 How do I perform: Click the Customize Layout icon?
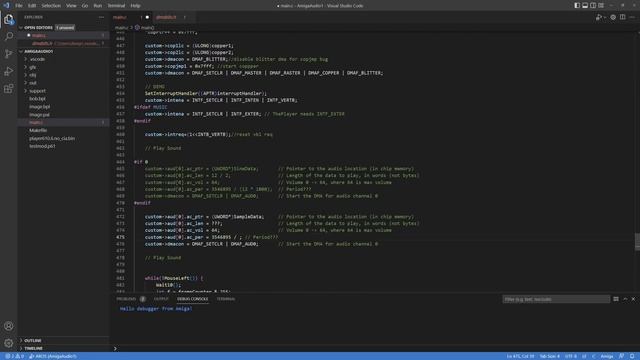(x=601, y=5)
